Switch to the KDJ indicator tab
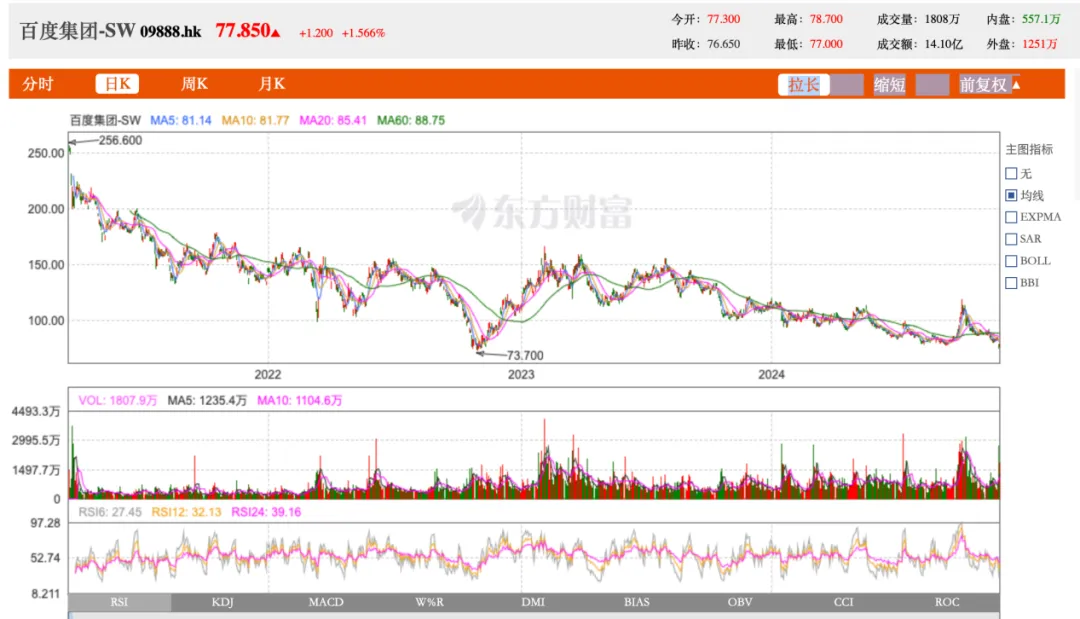The width and height of the screenshot is (1080, 619). tap(222, 602)
